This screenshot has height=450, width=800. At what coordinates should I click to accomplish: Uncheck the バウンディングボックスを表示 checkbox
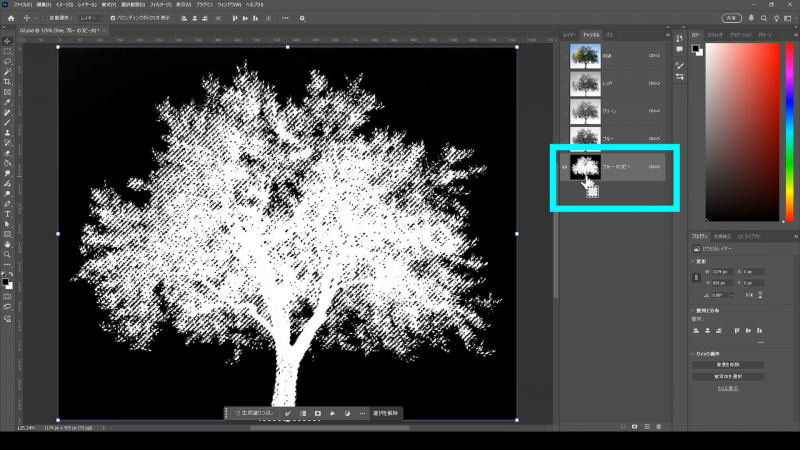tap(112, 18)
